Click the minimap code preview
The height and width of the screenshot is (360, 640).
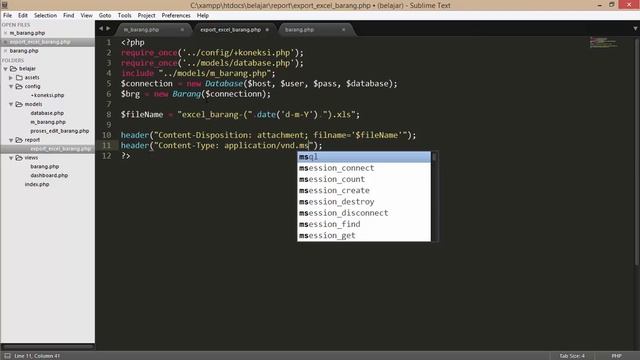click(x=603, y=42)
